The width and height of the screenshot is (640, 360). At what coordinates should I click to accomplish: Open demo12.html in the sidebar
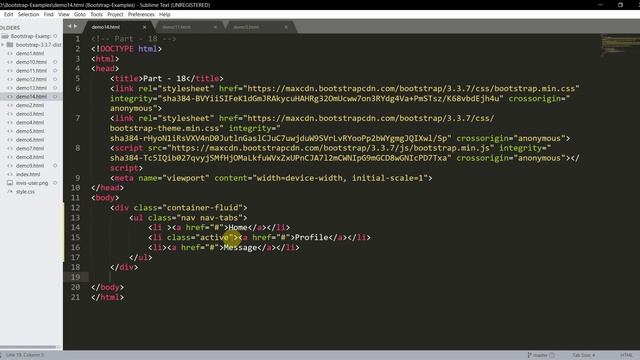(x=31, y=79)
